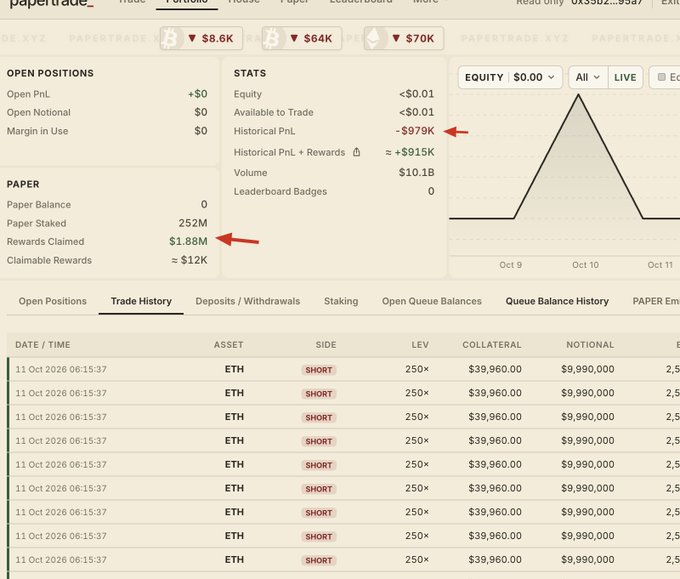Image resolution: width=680 pixels, height=579 pixels.
Task: Click the Volume value $10.1B
Action: (416, 173)
